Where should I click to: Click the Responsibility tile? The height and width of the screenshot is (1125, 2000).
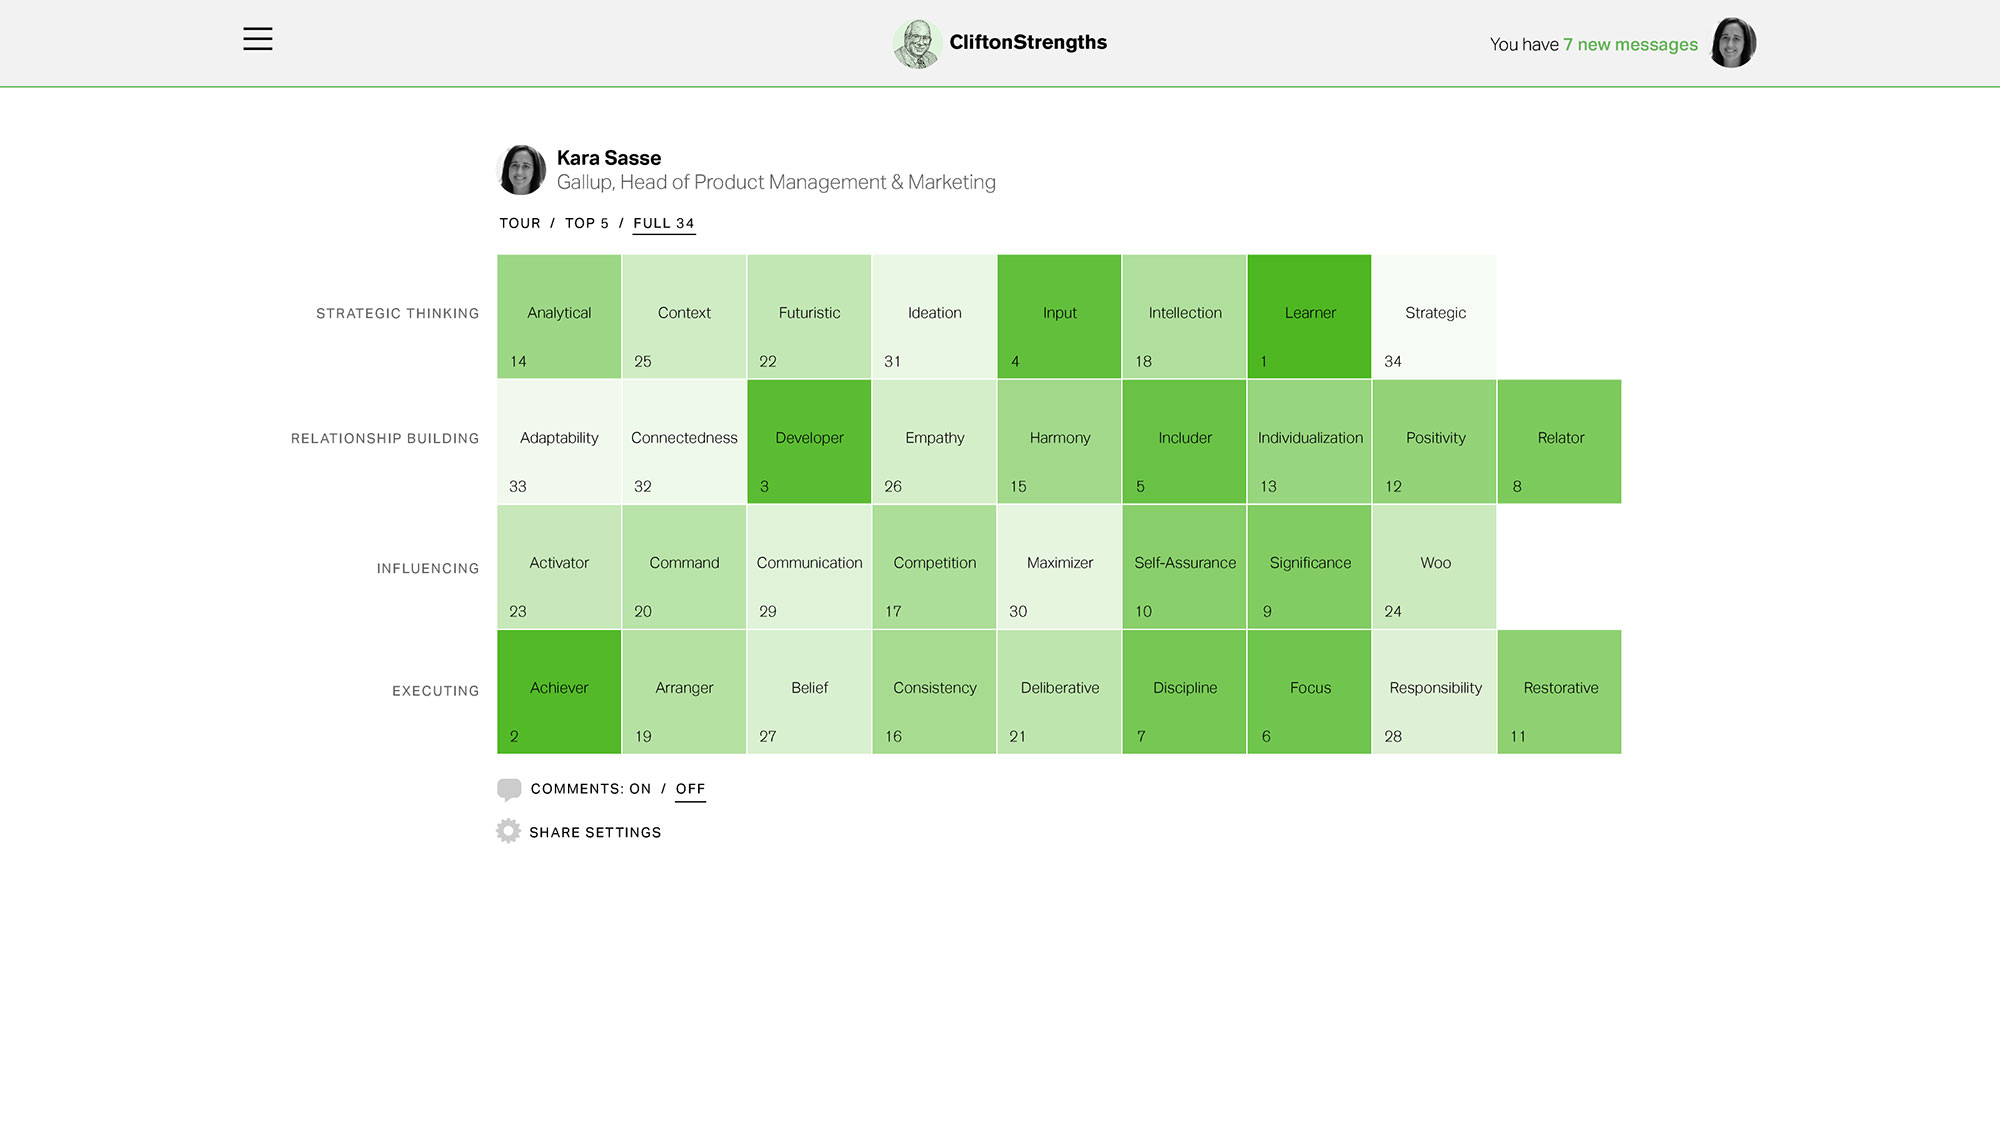click(x=1434, y=692)
